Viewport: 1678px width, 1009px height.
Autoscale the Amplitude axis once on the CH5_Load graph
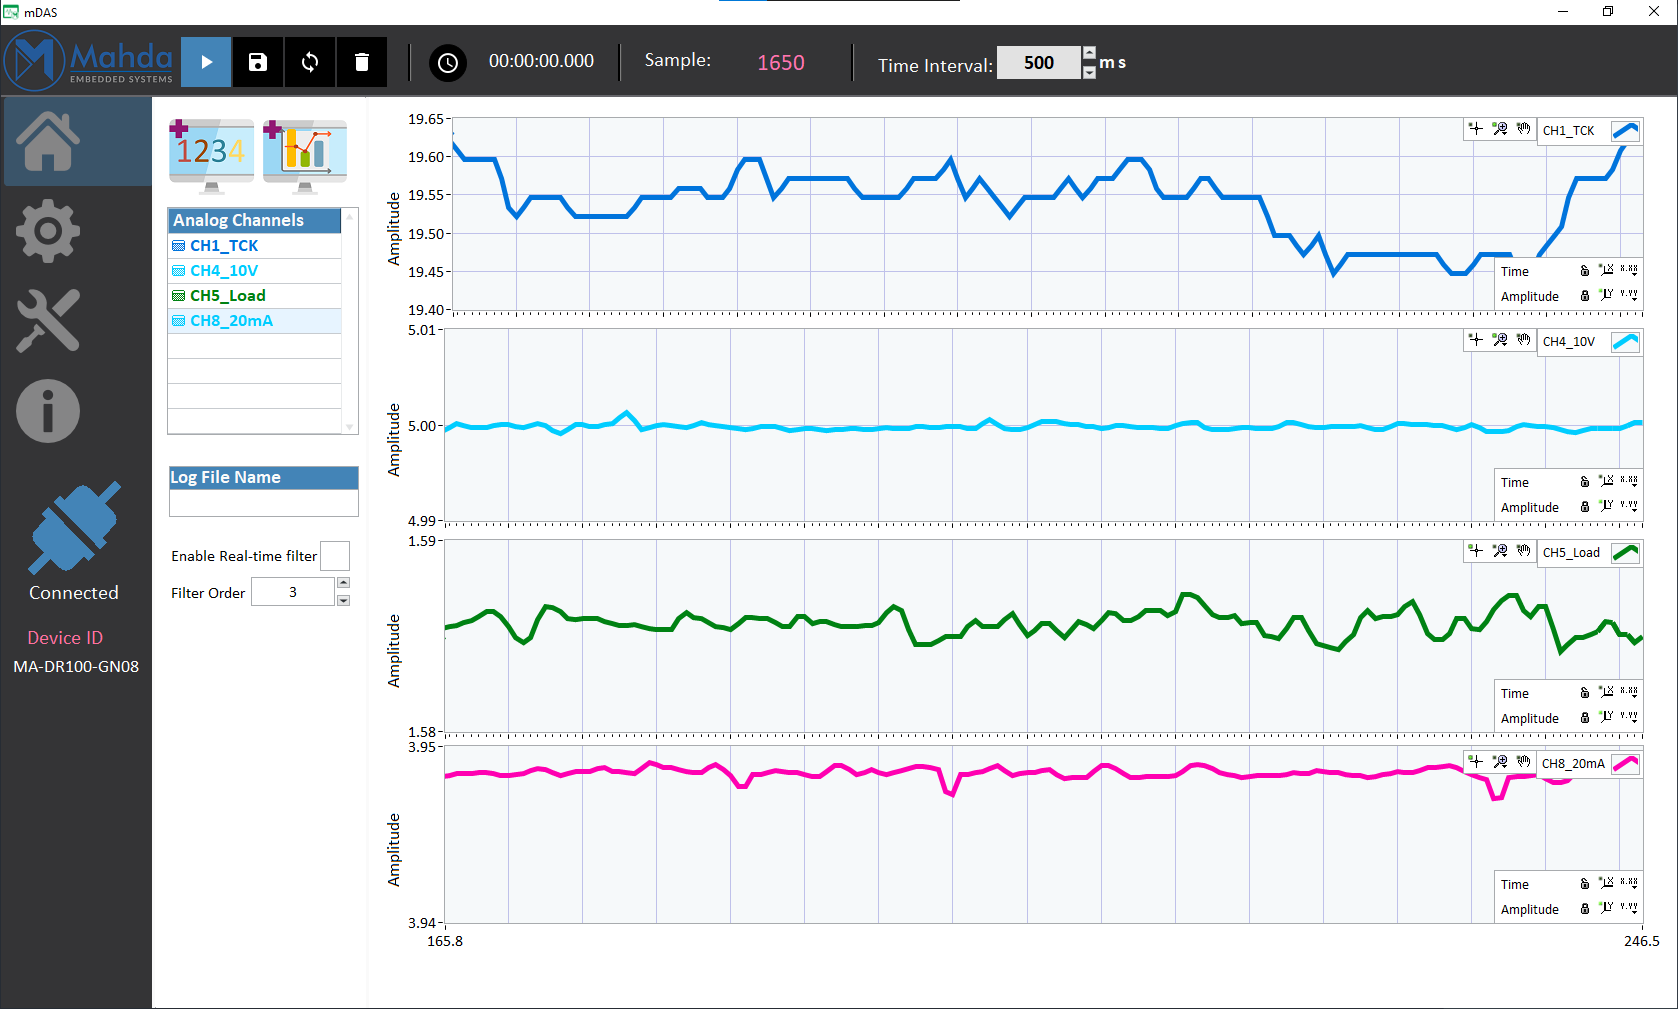(x=1606, y=718)
